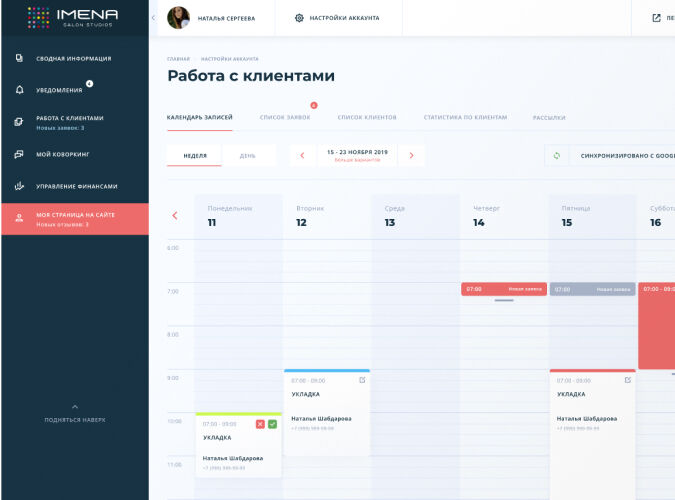Image resolution: width=675 pixels, height=500 pixels.
Task: Click the notifications bell icon
Action: pos(19,90)
